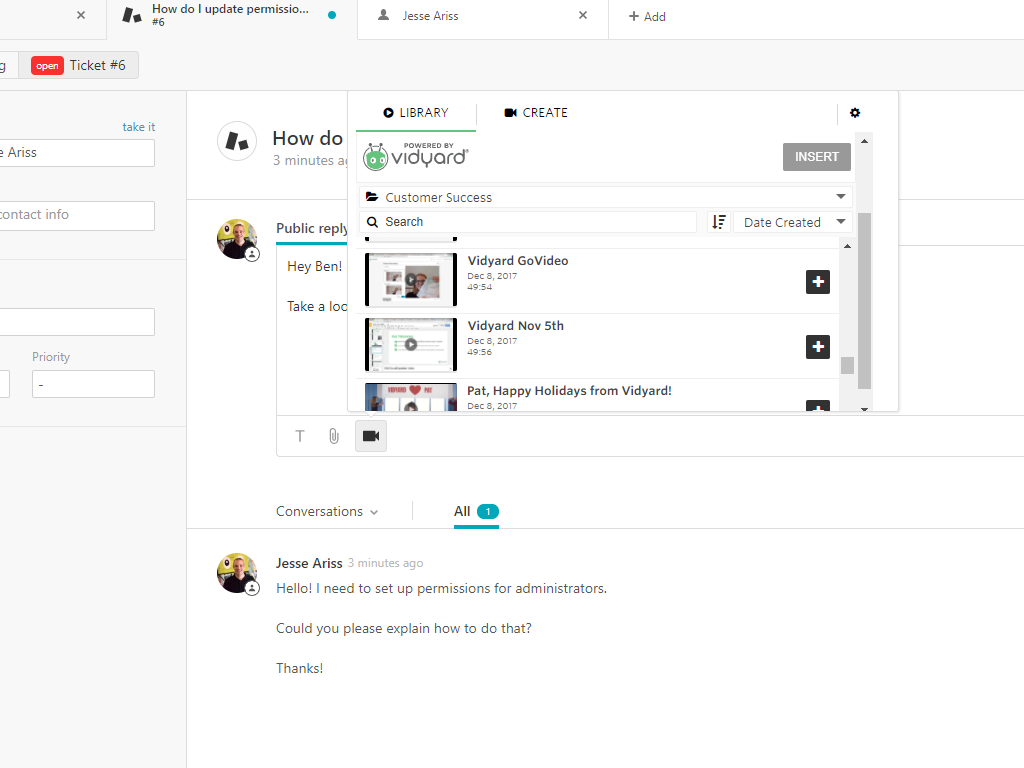
Task: Open the Vidyard settings gear icon
Action: (854, 113)
